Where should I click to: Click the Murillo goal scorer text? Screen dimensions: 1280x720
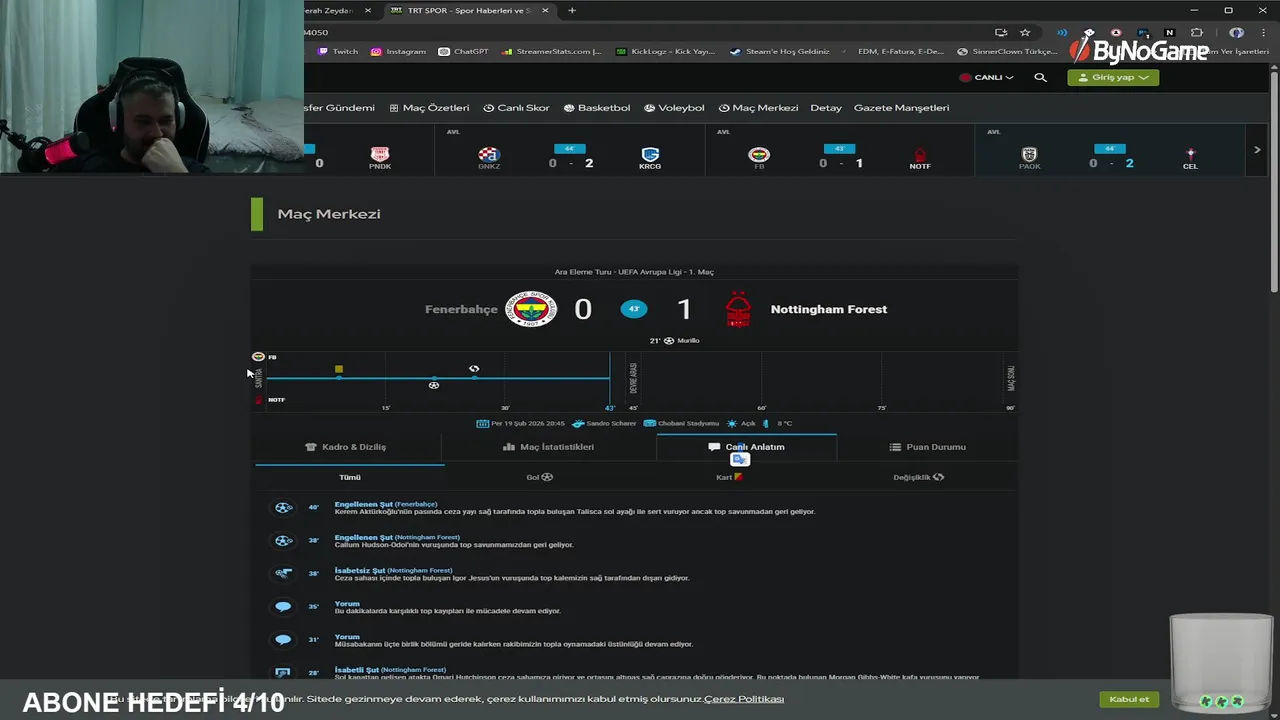point(688,341)
